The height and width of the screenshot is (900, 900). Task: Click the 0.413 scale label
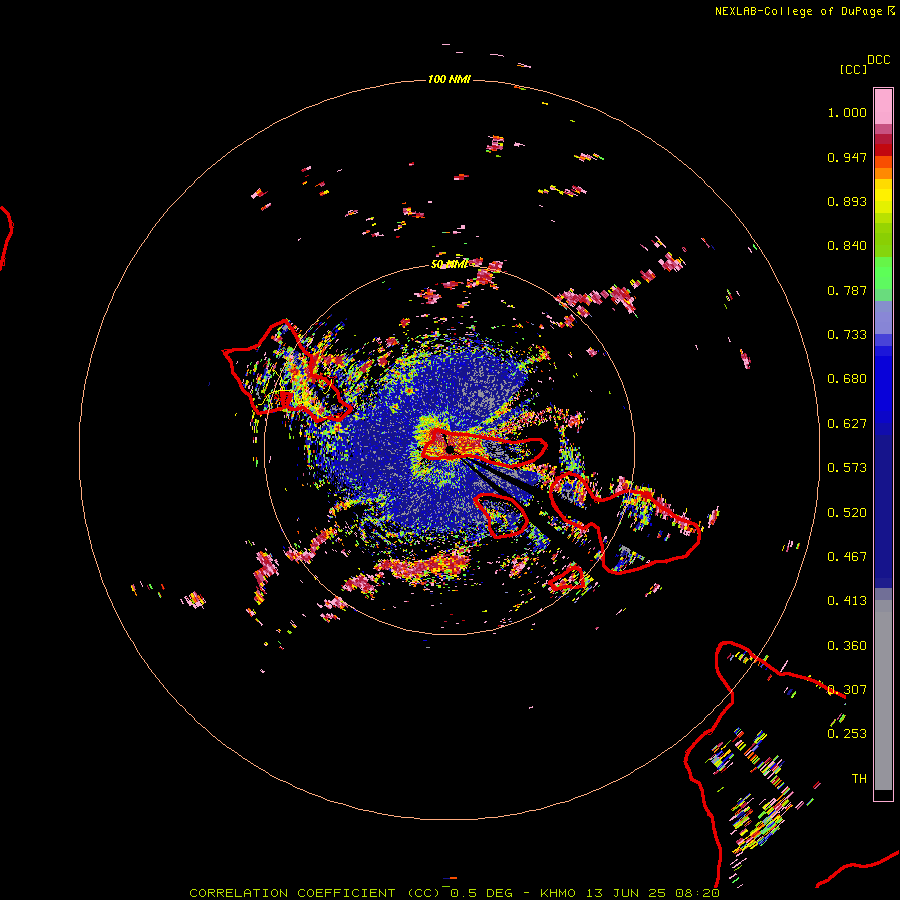[847, 601]
